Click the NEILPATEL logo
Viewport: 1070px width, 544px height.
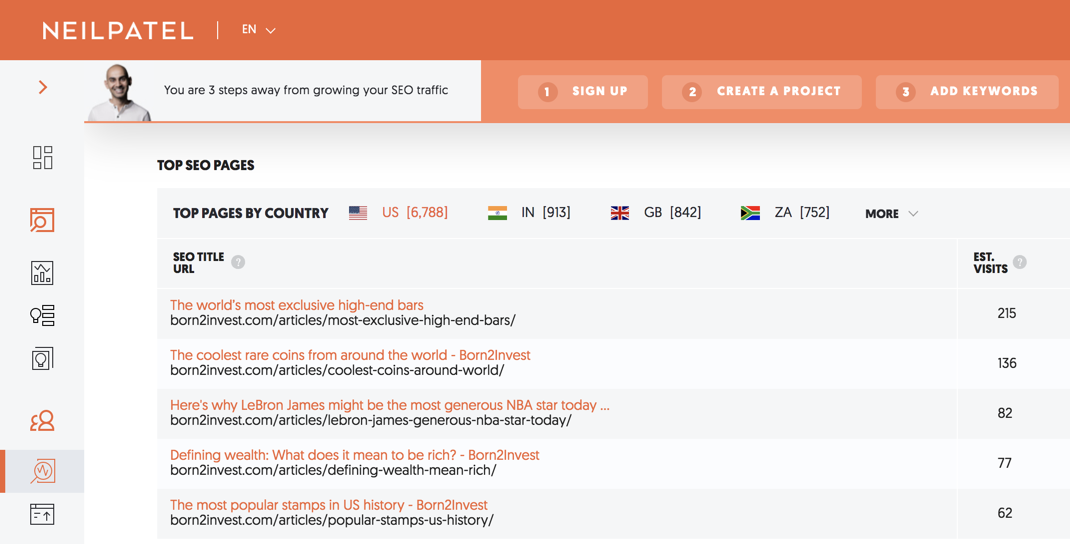118,30
